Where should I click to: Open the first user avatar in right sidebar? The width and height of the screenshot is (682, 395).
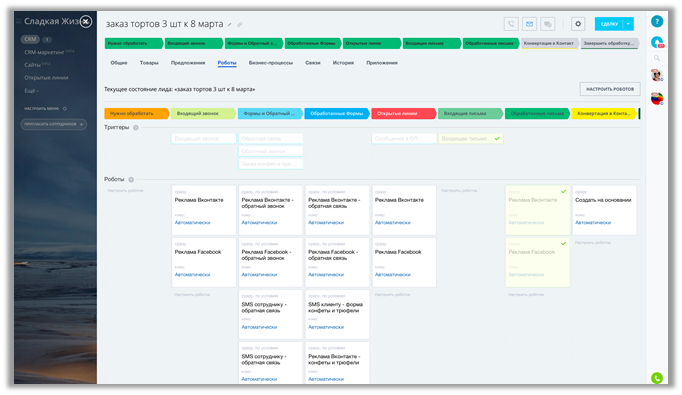657,75
